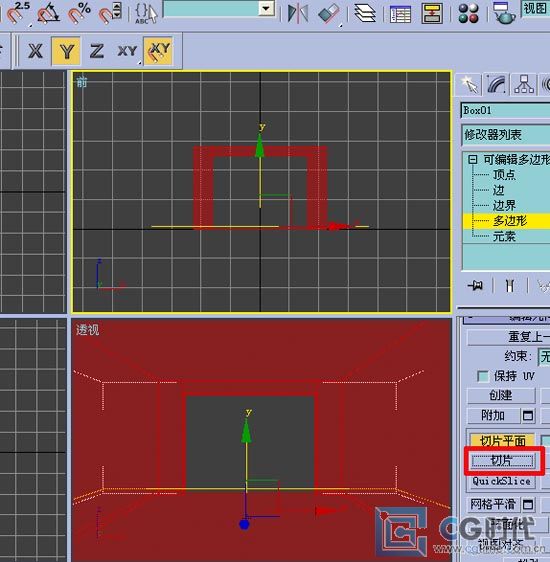This screenshot has width=550, height=562.
Task: Click the Box01 object name field
Action: [505, 110]
